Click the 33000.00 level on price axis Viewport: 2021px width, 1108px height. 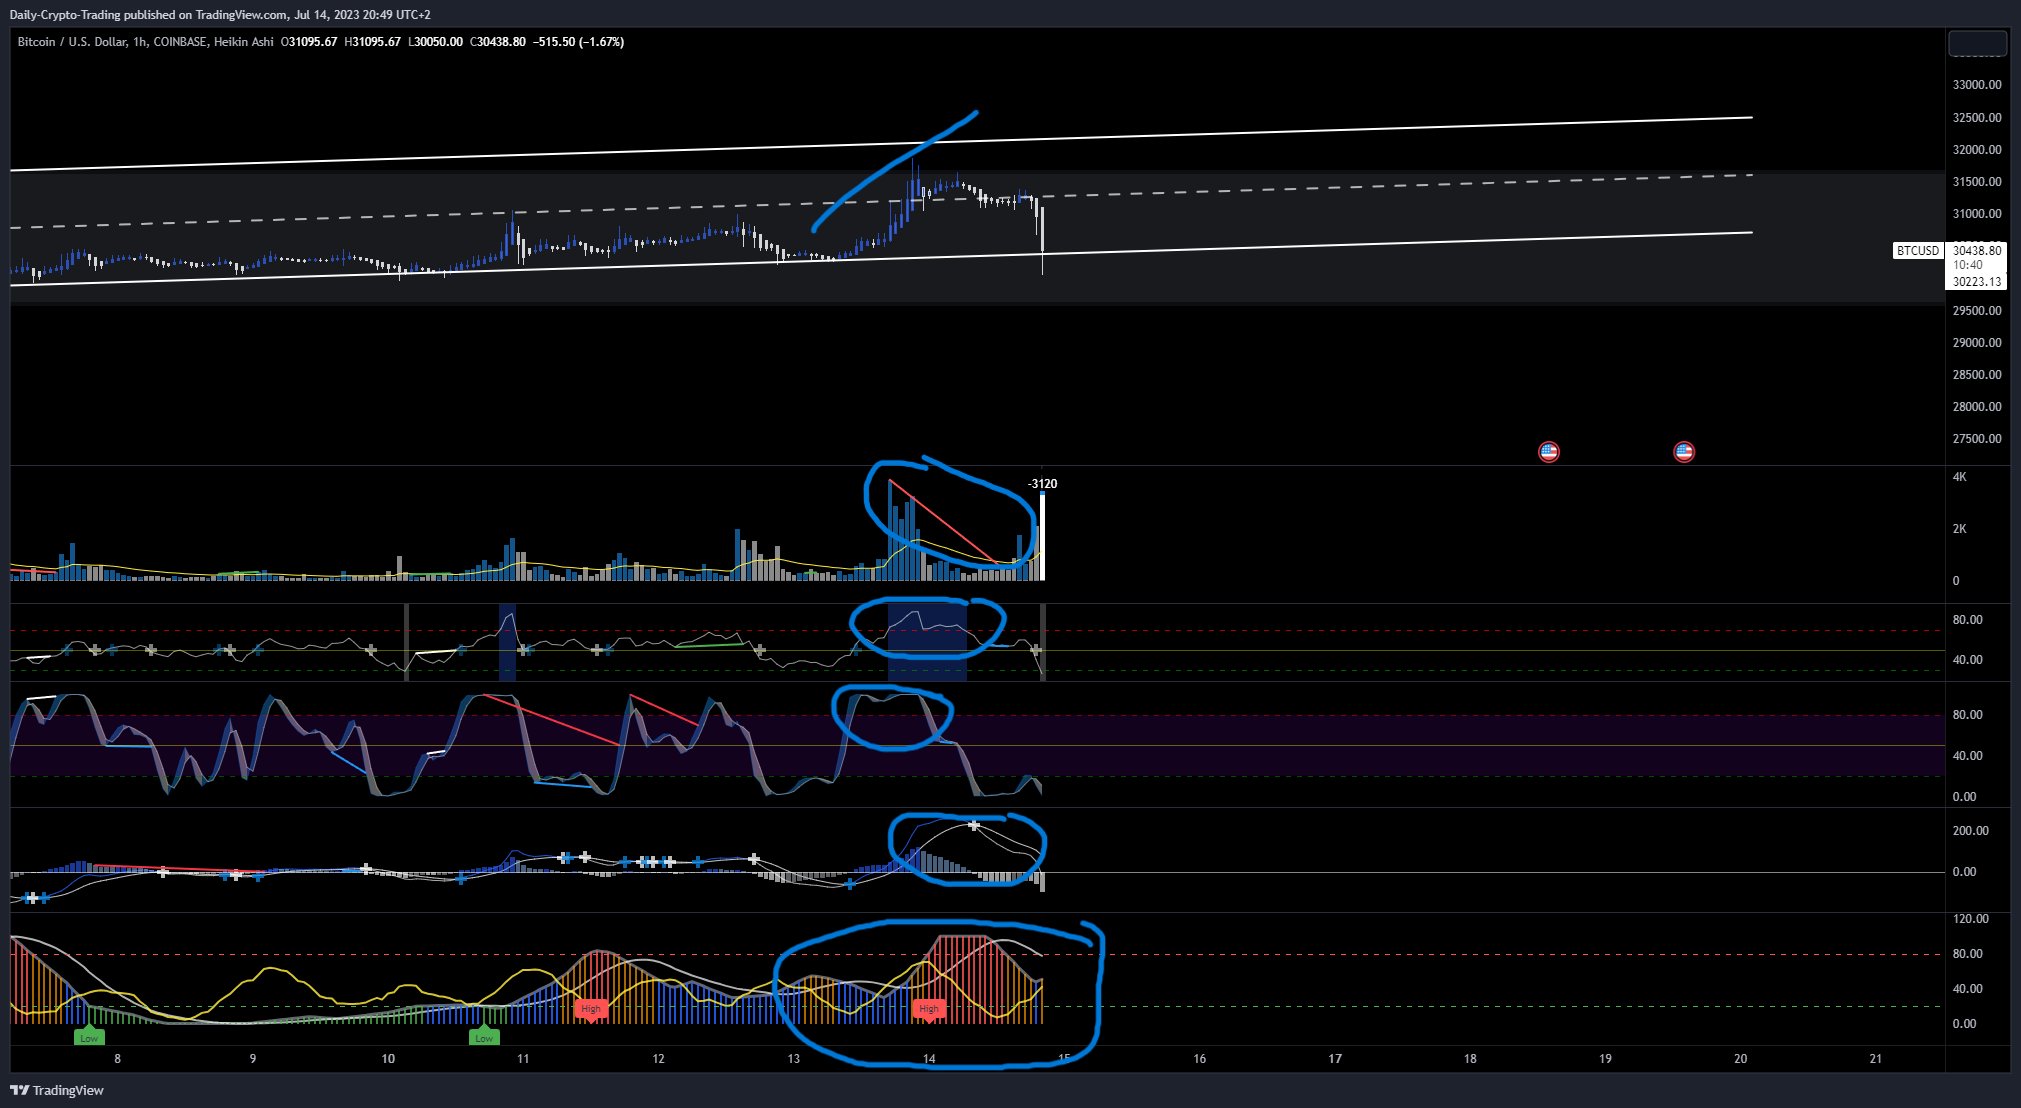pos(1976,85)
